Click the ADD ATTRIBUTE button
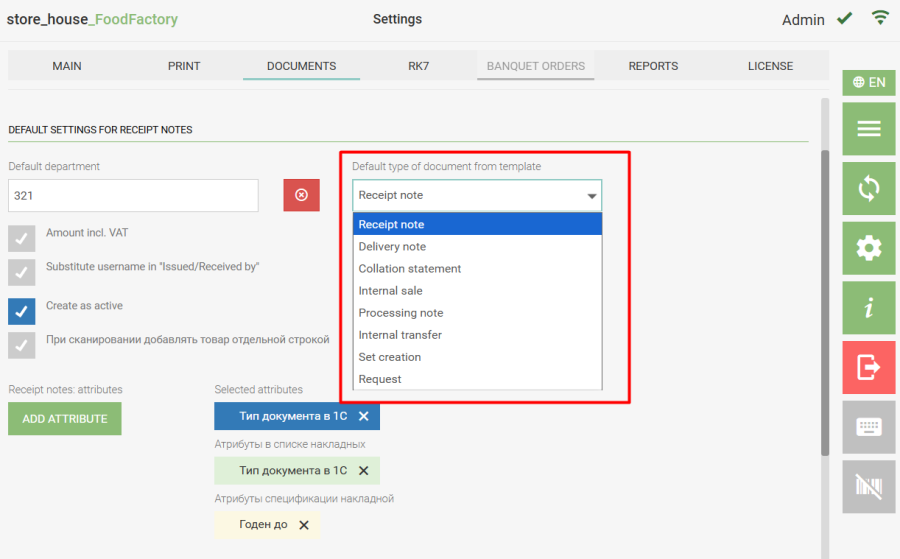The height and width of the screenshot is (559, 900). [x=65, y=419]
